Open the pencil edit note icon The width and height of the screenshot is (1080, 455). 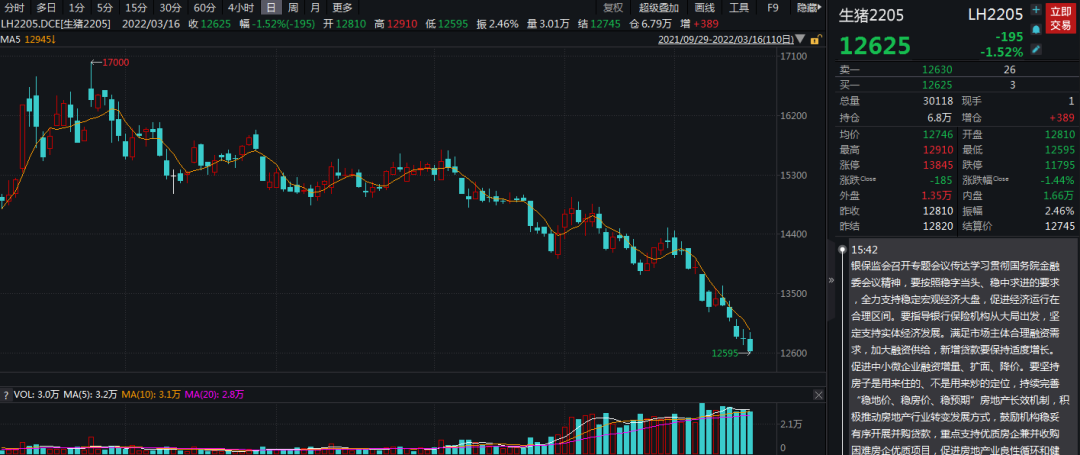[x=1035, y=50]
